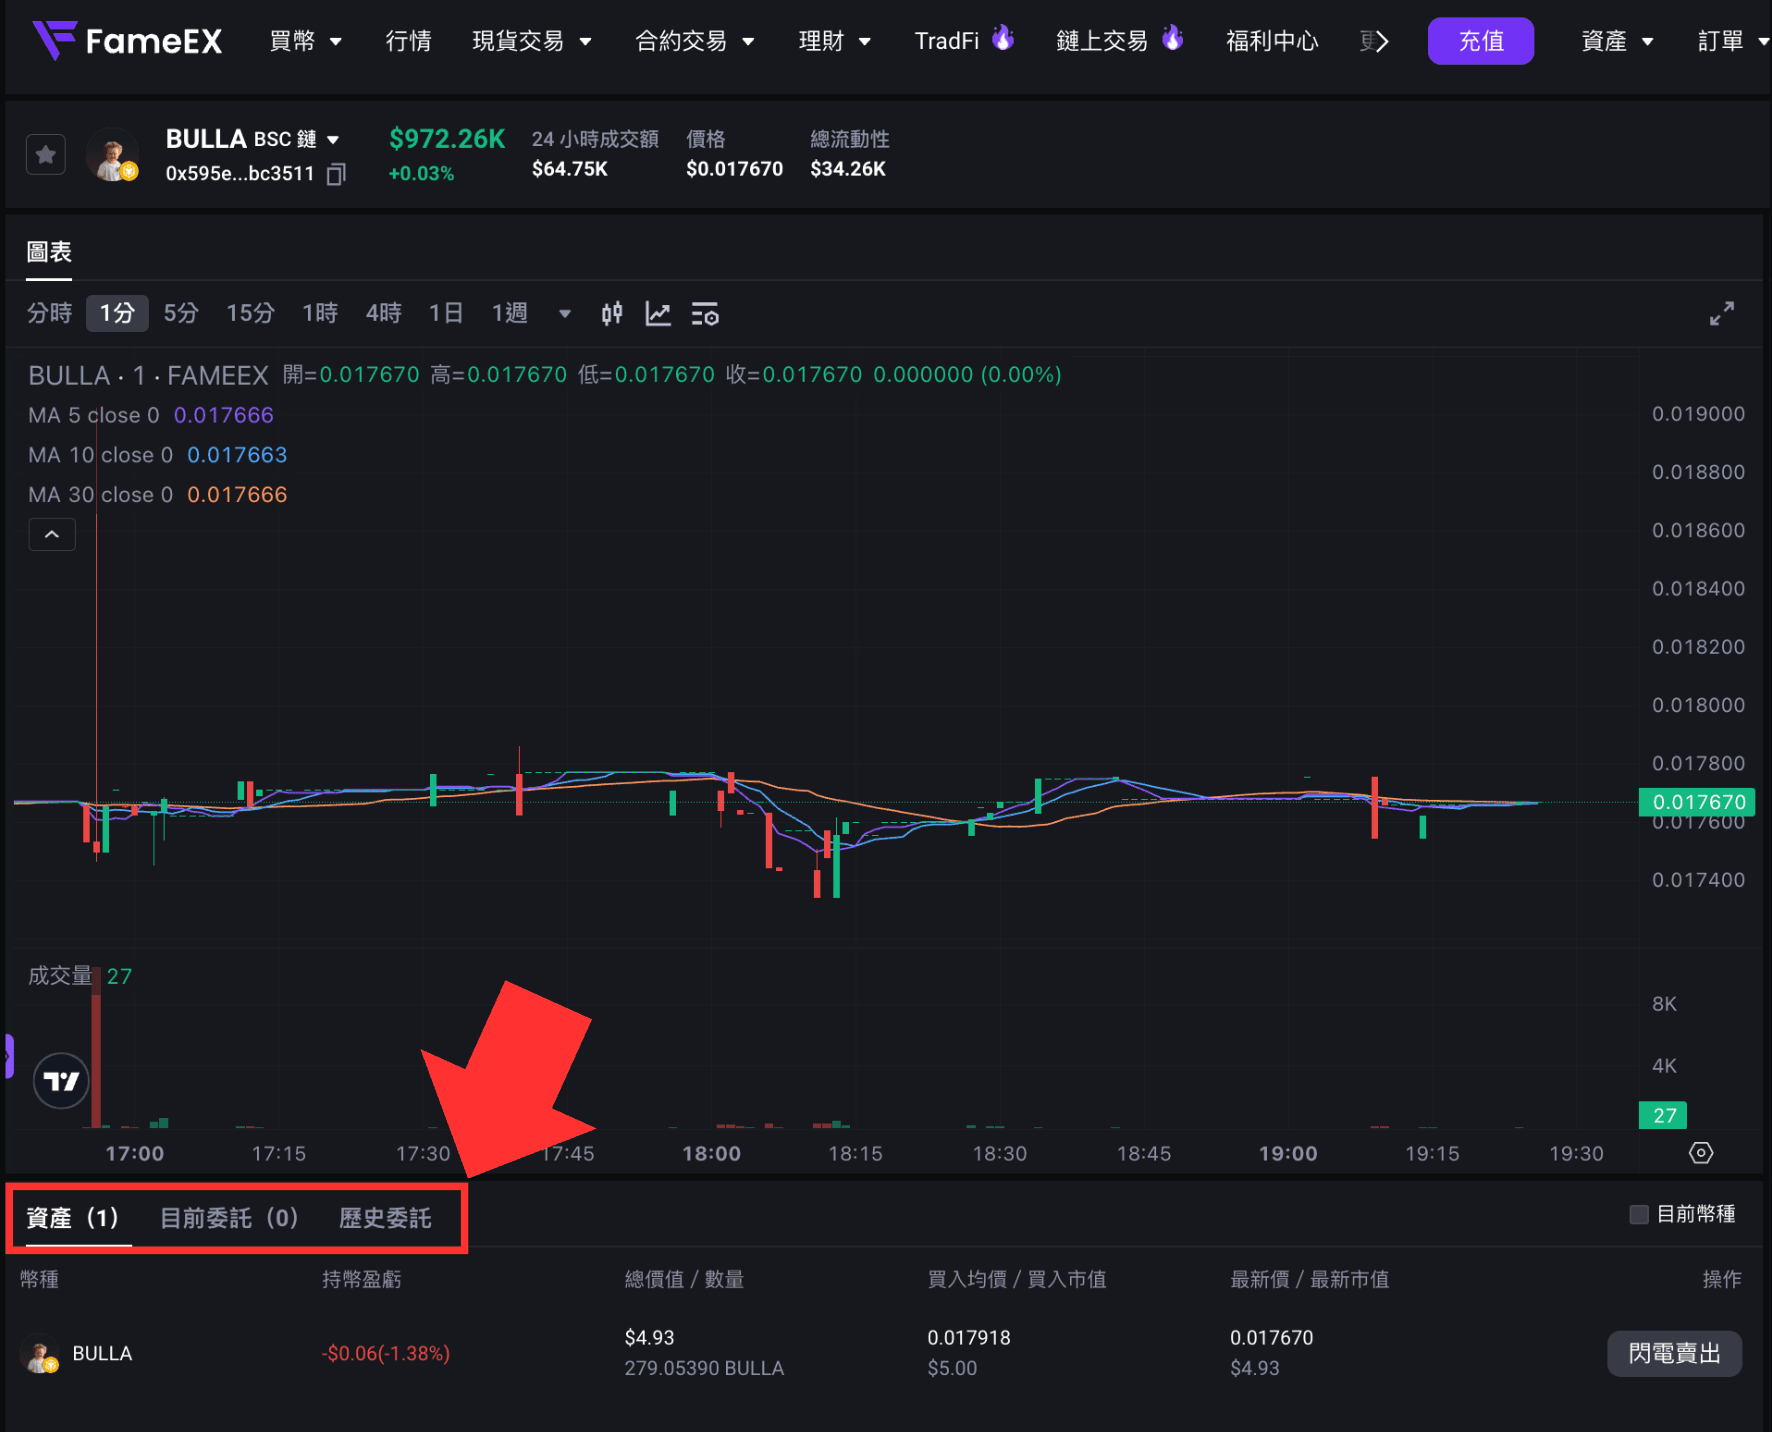1772x1432 pixels.
Task: Select the 15分 timeframe
Action: (250, 314)
